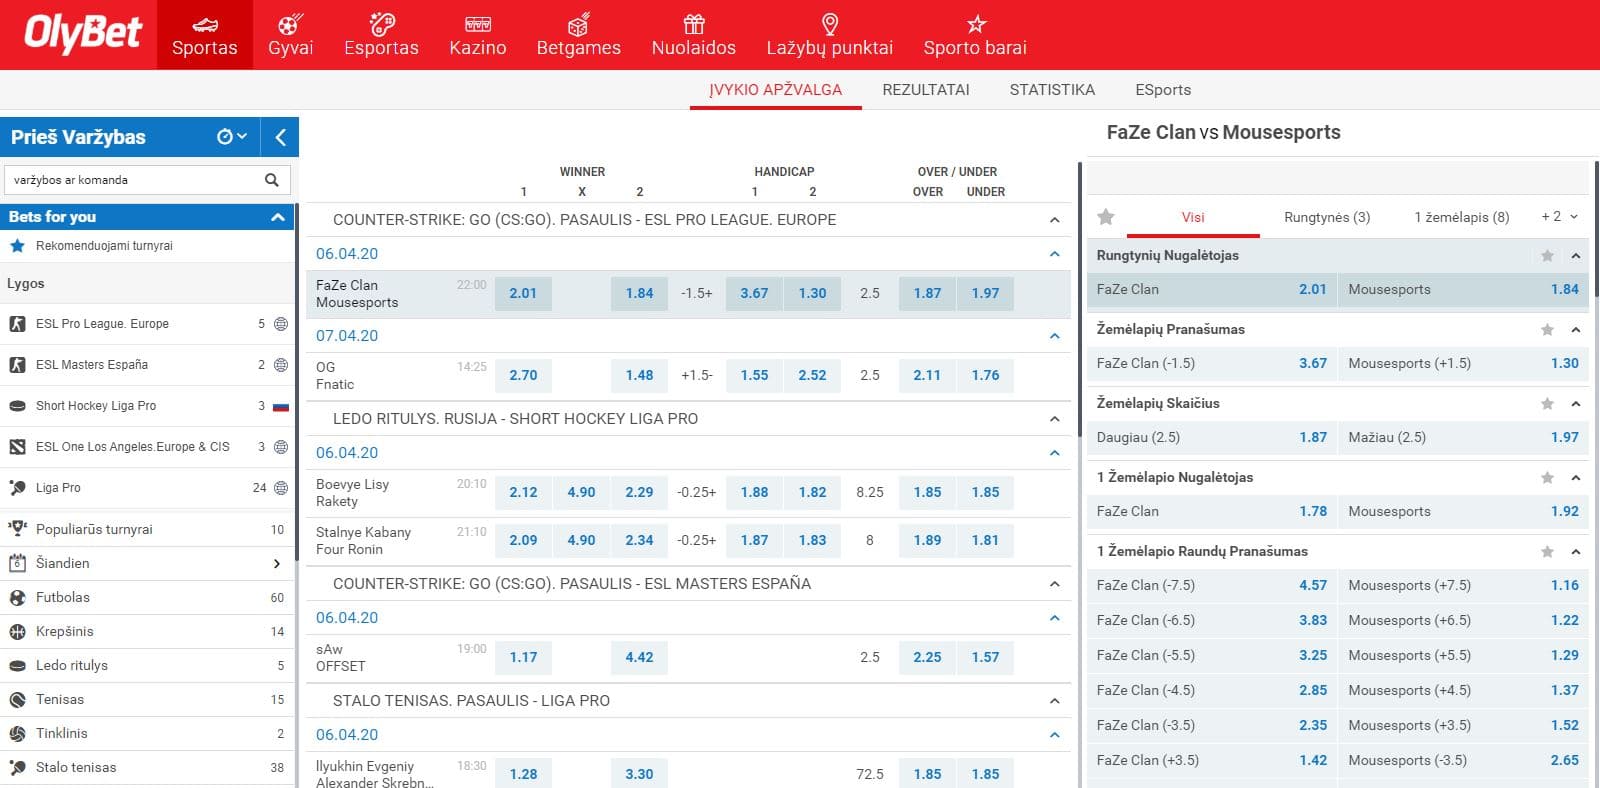The width and height of the screenshot is (1600, 788).
Task: Collapse the Prieš Varžybas sidebar
Action: tap(280, 137)
